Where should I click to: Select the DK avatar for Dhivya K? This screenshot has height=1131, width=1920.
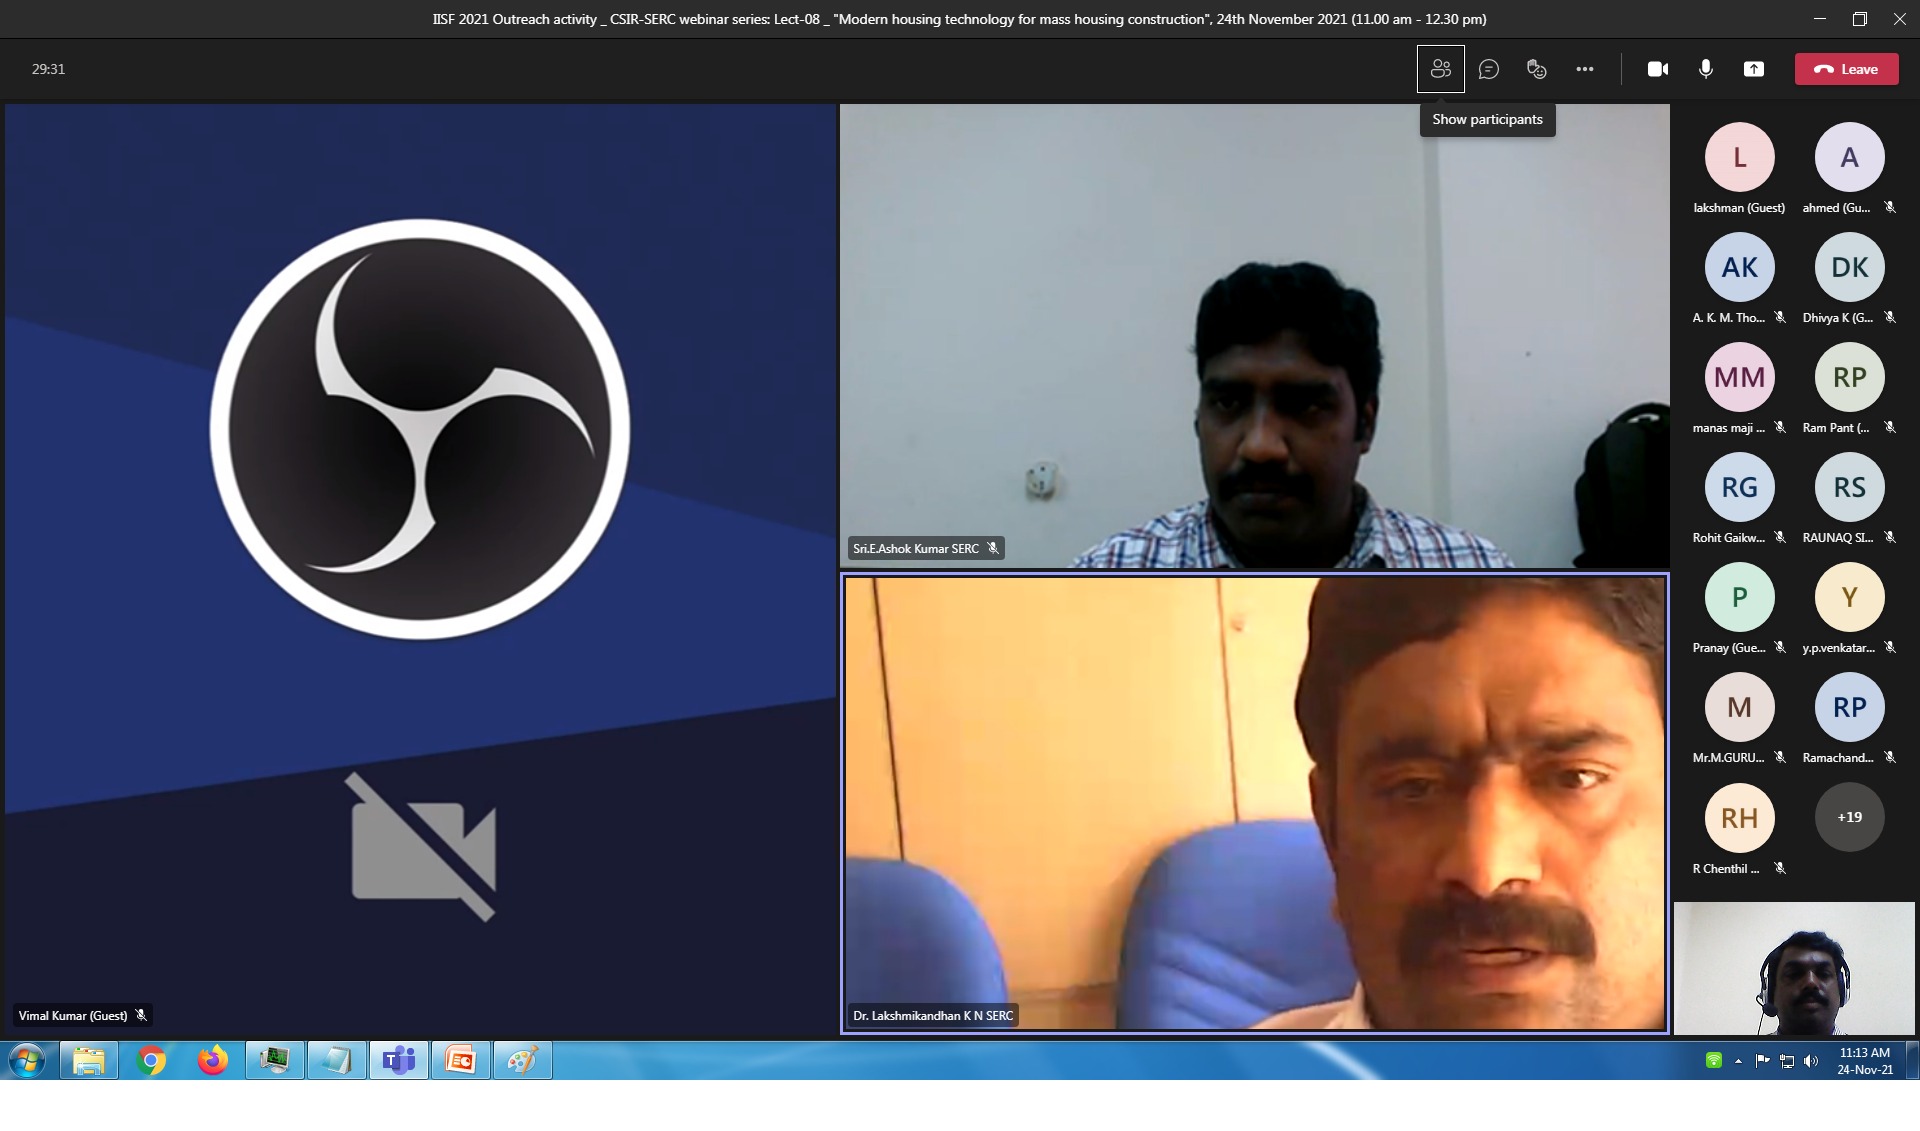(1849, 267)
